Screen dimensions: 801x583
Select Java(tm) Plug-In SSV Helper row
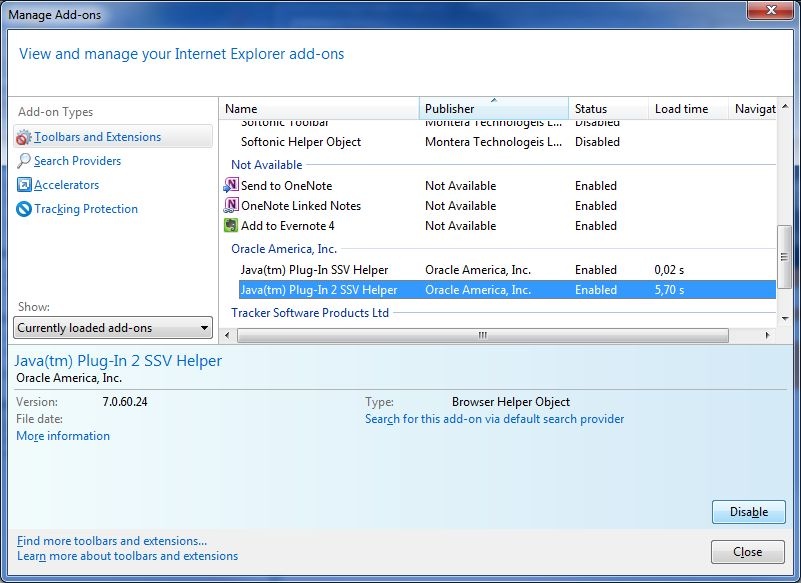(x=498, y=269)
